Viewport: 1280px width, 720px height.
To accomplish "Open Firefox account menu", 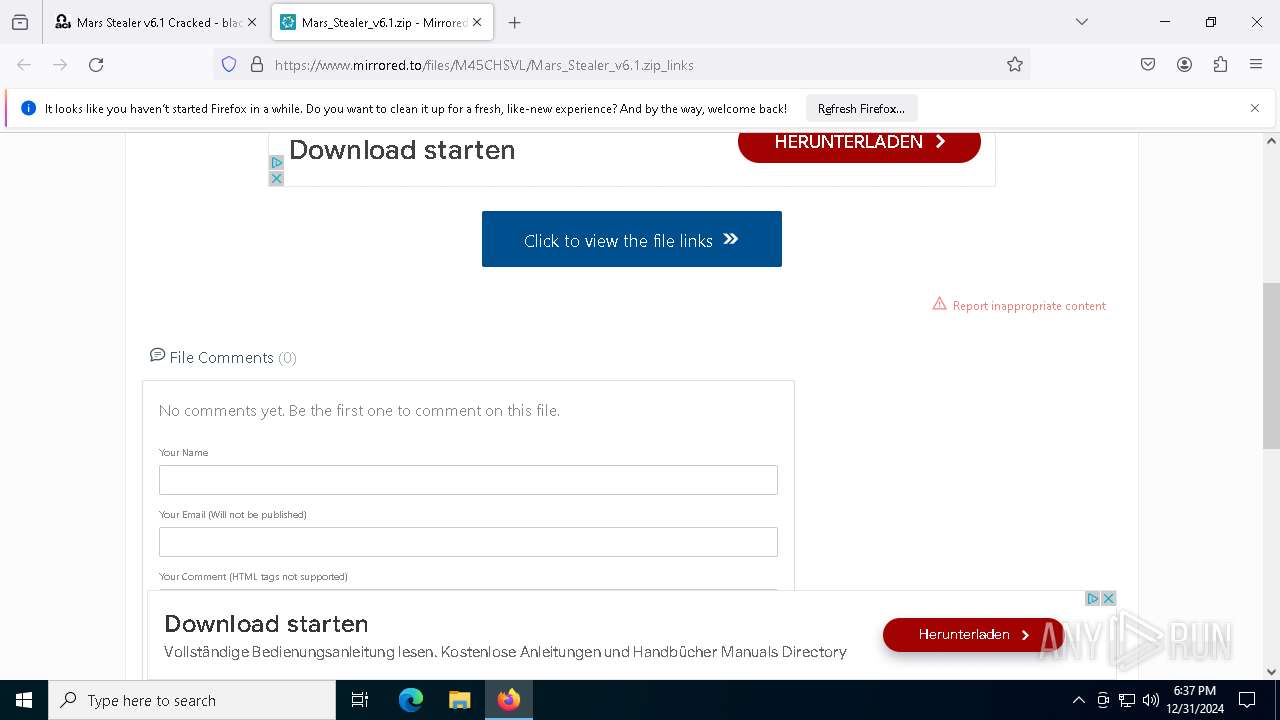I will pos(1184,65).
